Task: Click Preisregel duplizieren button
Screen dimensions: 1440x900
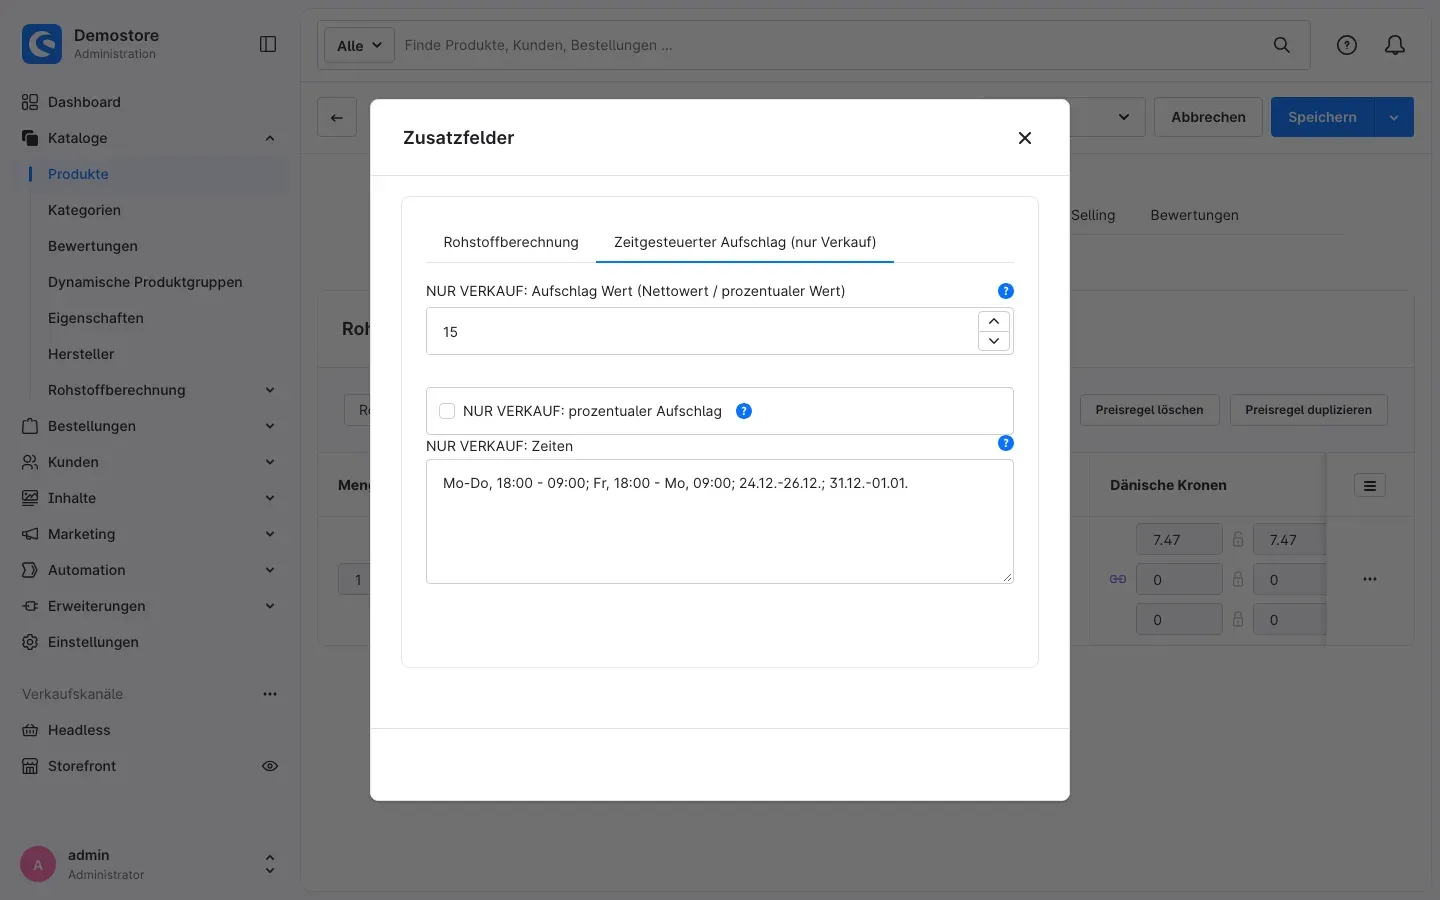Action: click(1308, 410)
